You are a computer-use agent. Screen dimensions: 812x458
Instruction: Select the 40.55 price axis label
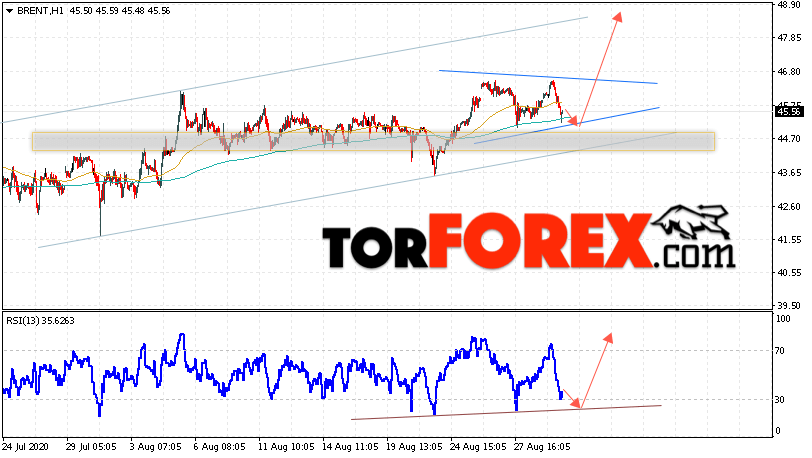pos(789,272)
